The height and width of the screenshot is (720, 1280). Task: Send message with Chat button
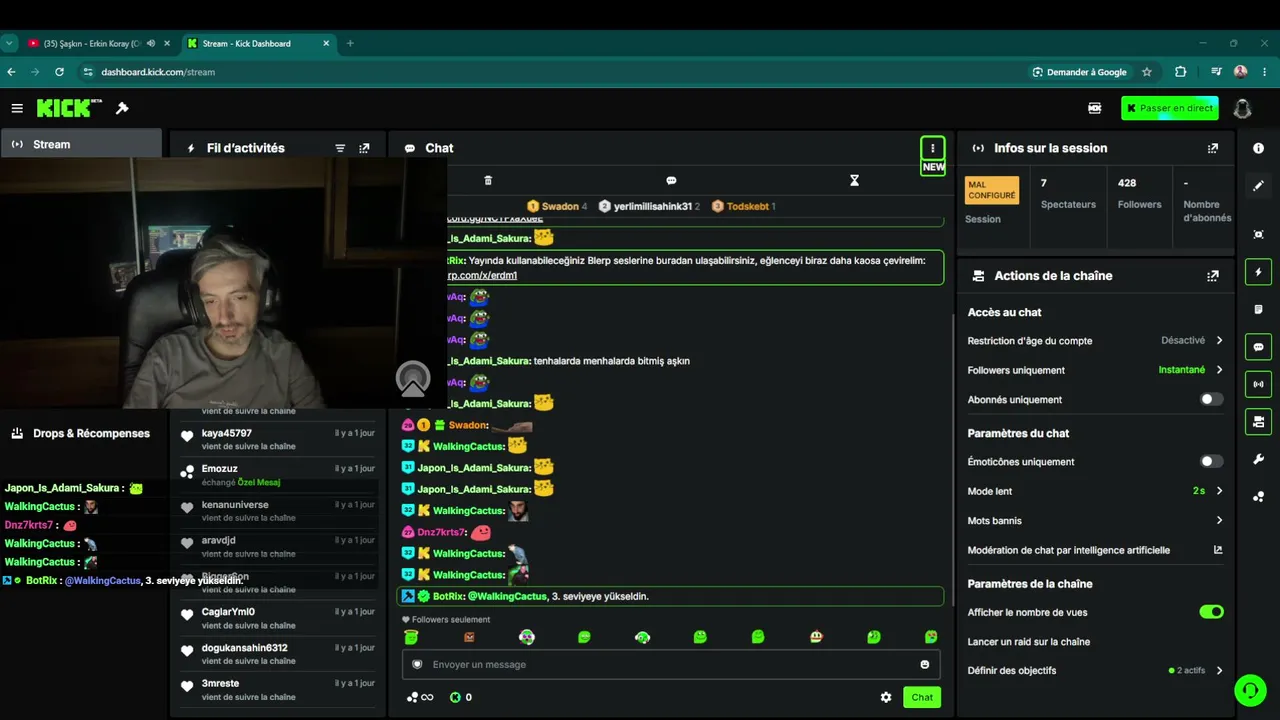pyautogui.click(x=922, y=697)
